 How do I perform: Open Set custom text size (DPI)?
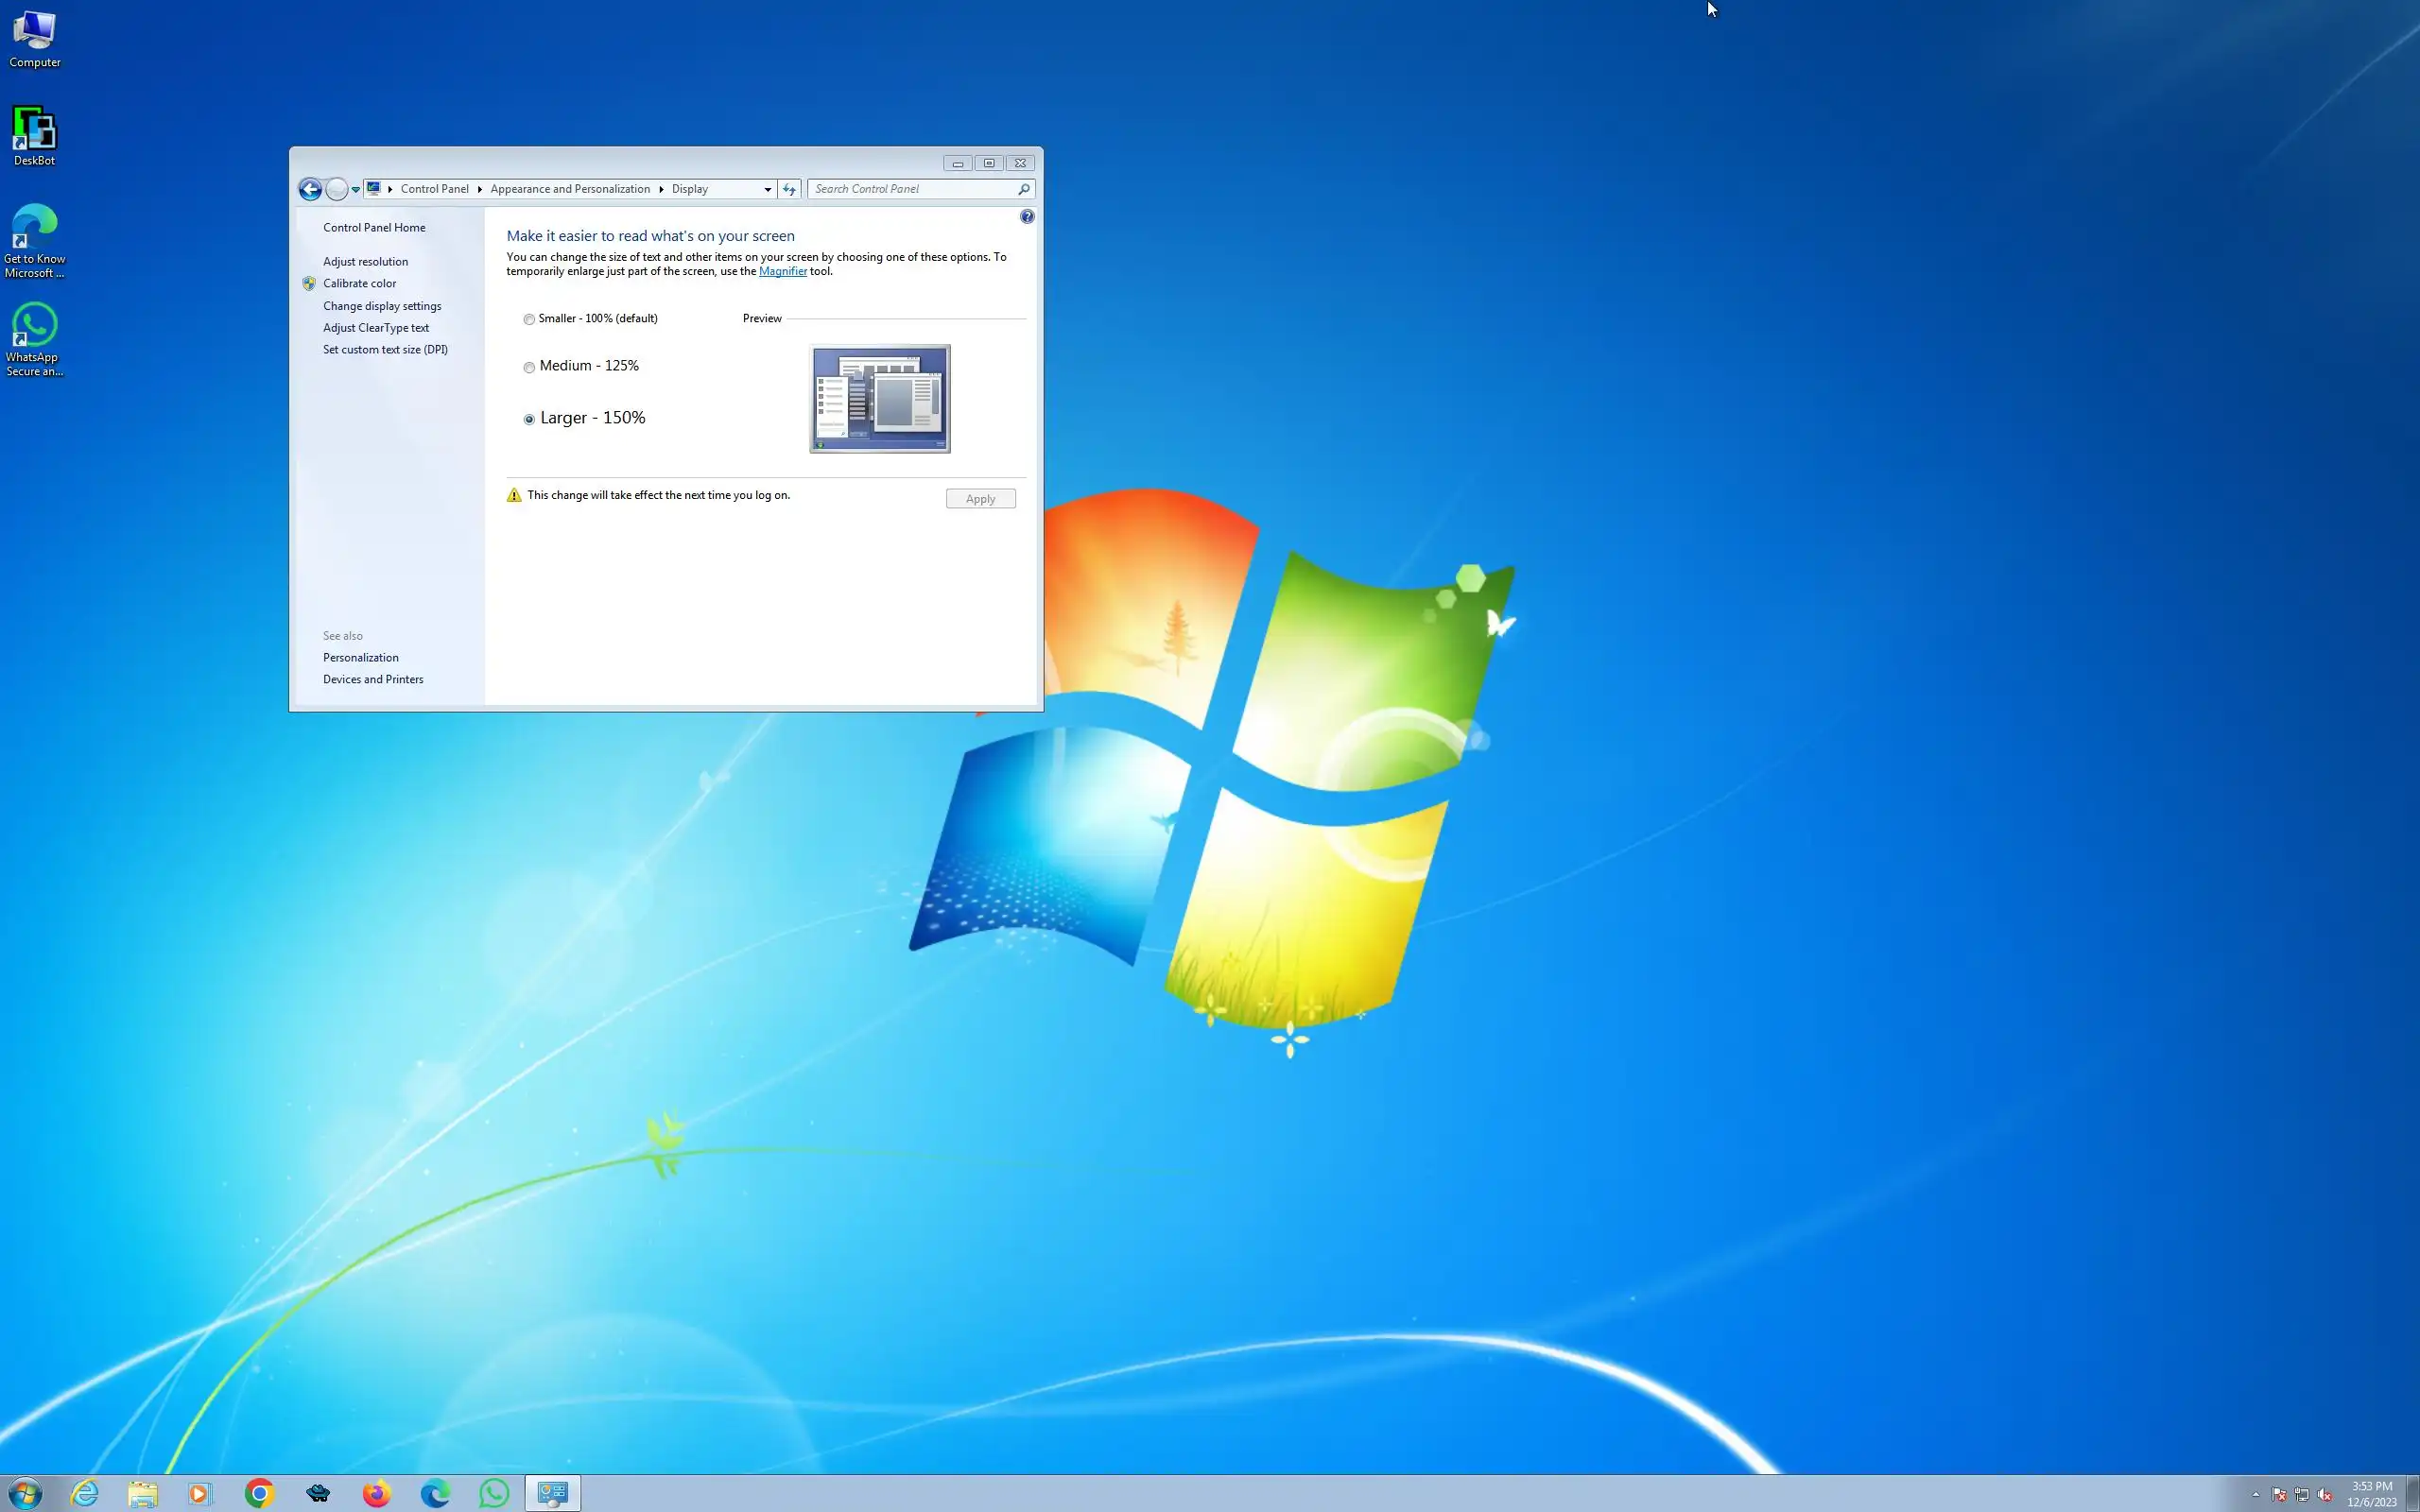(x=385, y=350)
